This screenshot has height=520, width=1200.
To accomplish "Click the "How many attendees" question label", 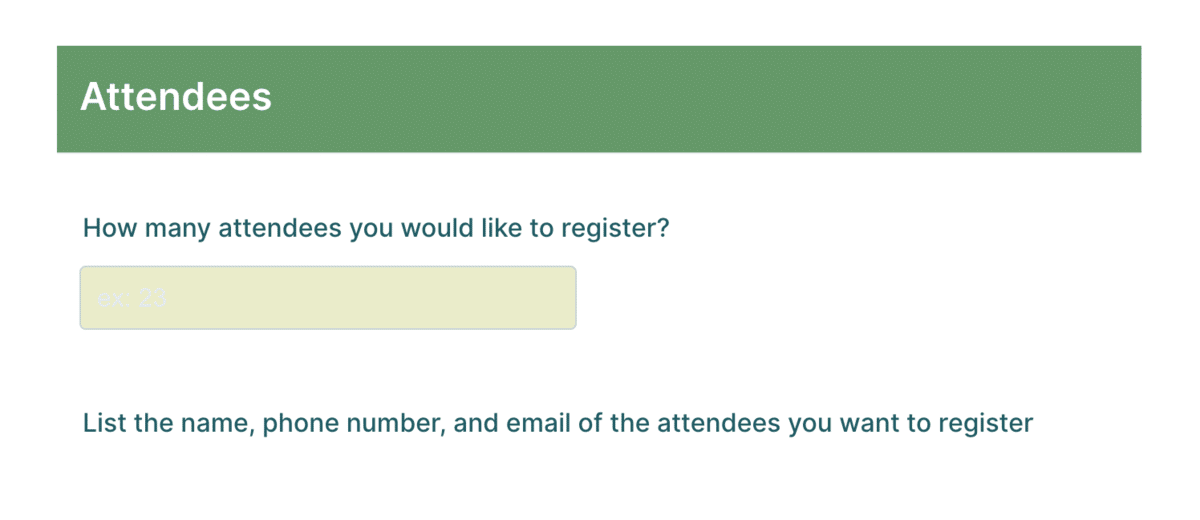I will (x=375, y=228).
